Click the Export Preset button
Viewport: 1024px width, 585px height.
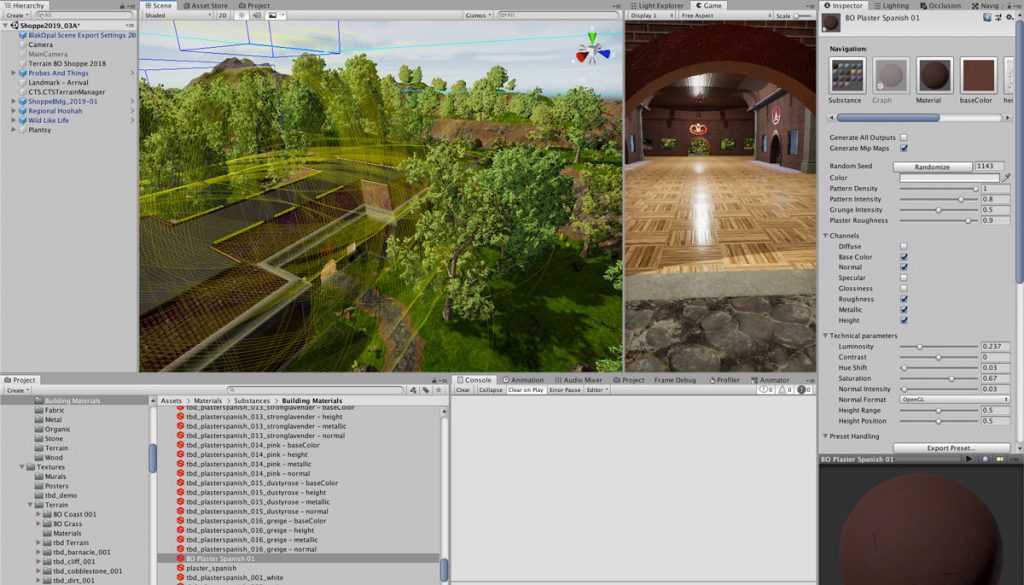(952, 449)
